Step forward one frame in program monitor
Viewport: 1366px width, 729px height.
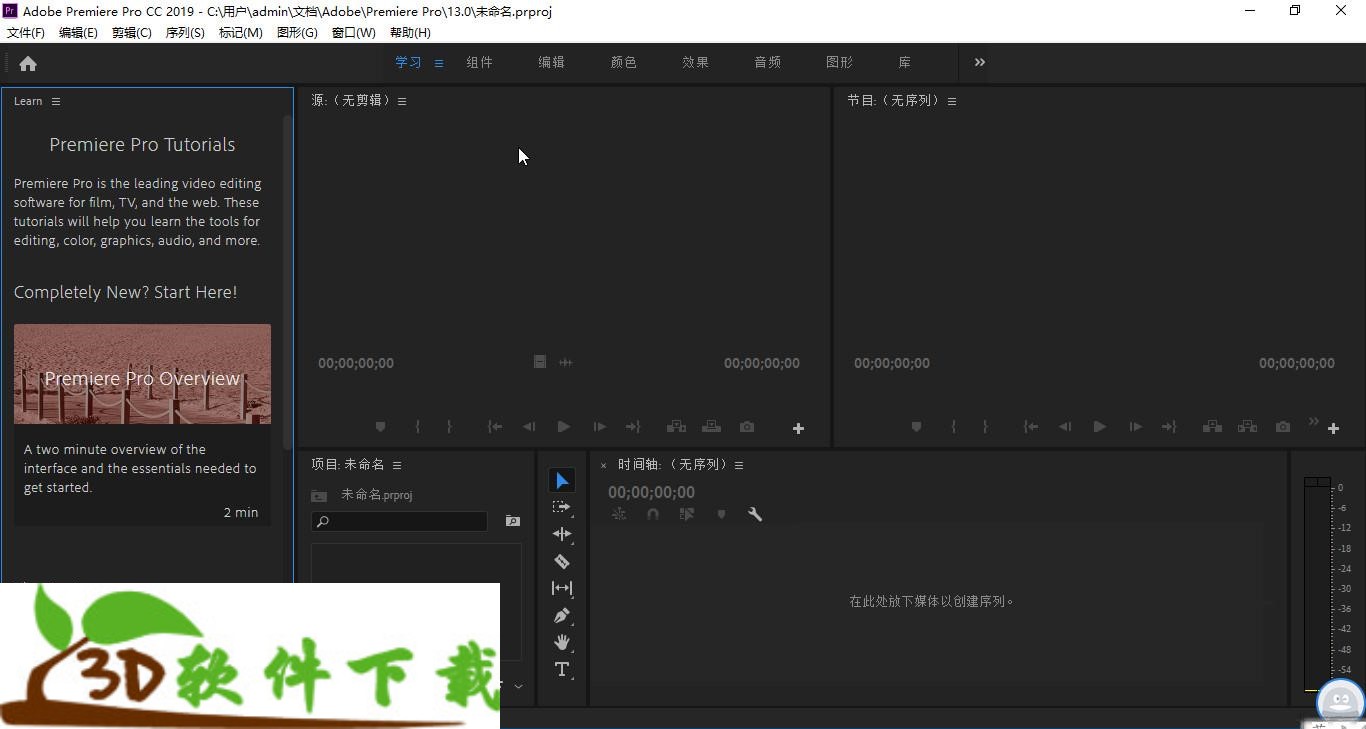click(x=1135, y=427)
